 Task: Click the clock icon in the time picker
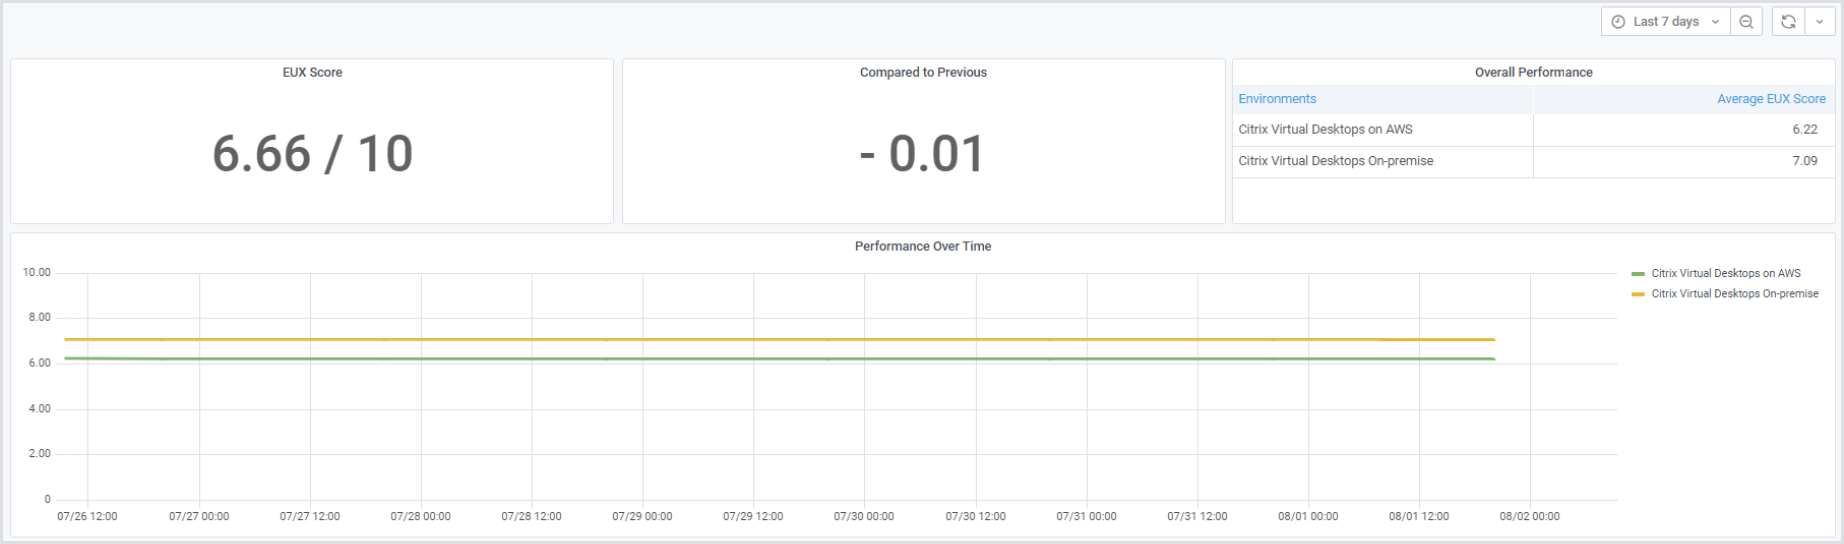click(x=1618, y=22)
